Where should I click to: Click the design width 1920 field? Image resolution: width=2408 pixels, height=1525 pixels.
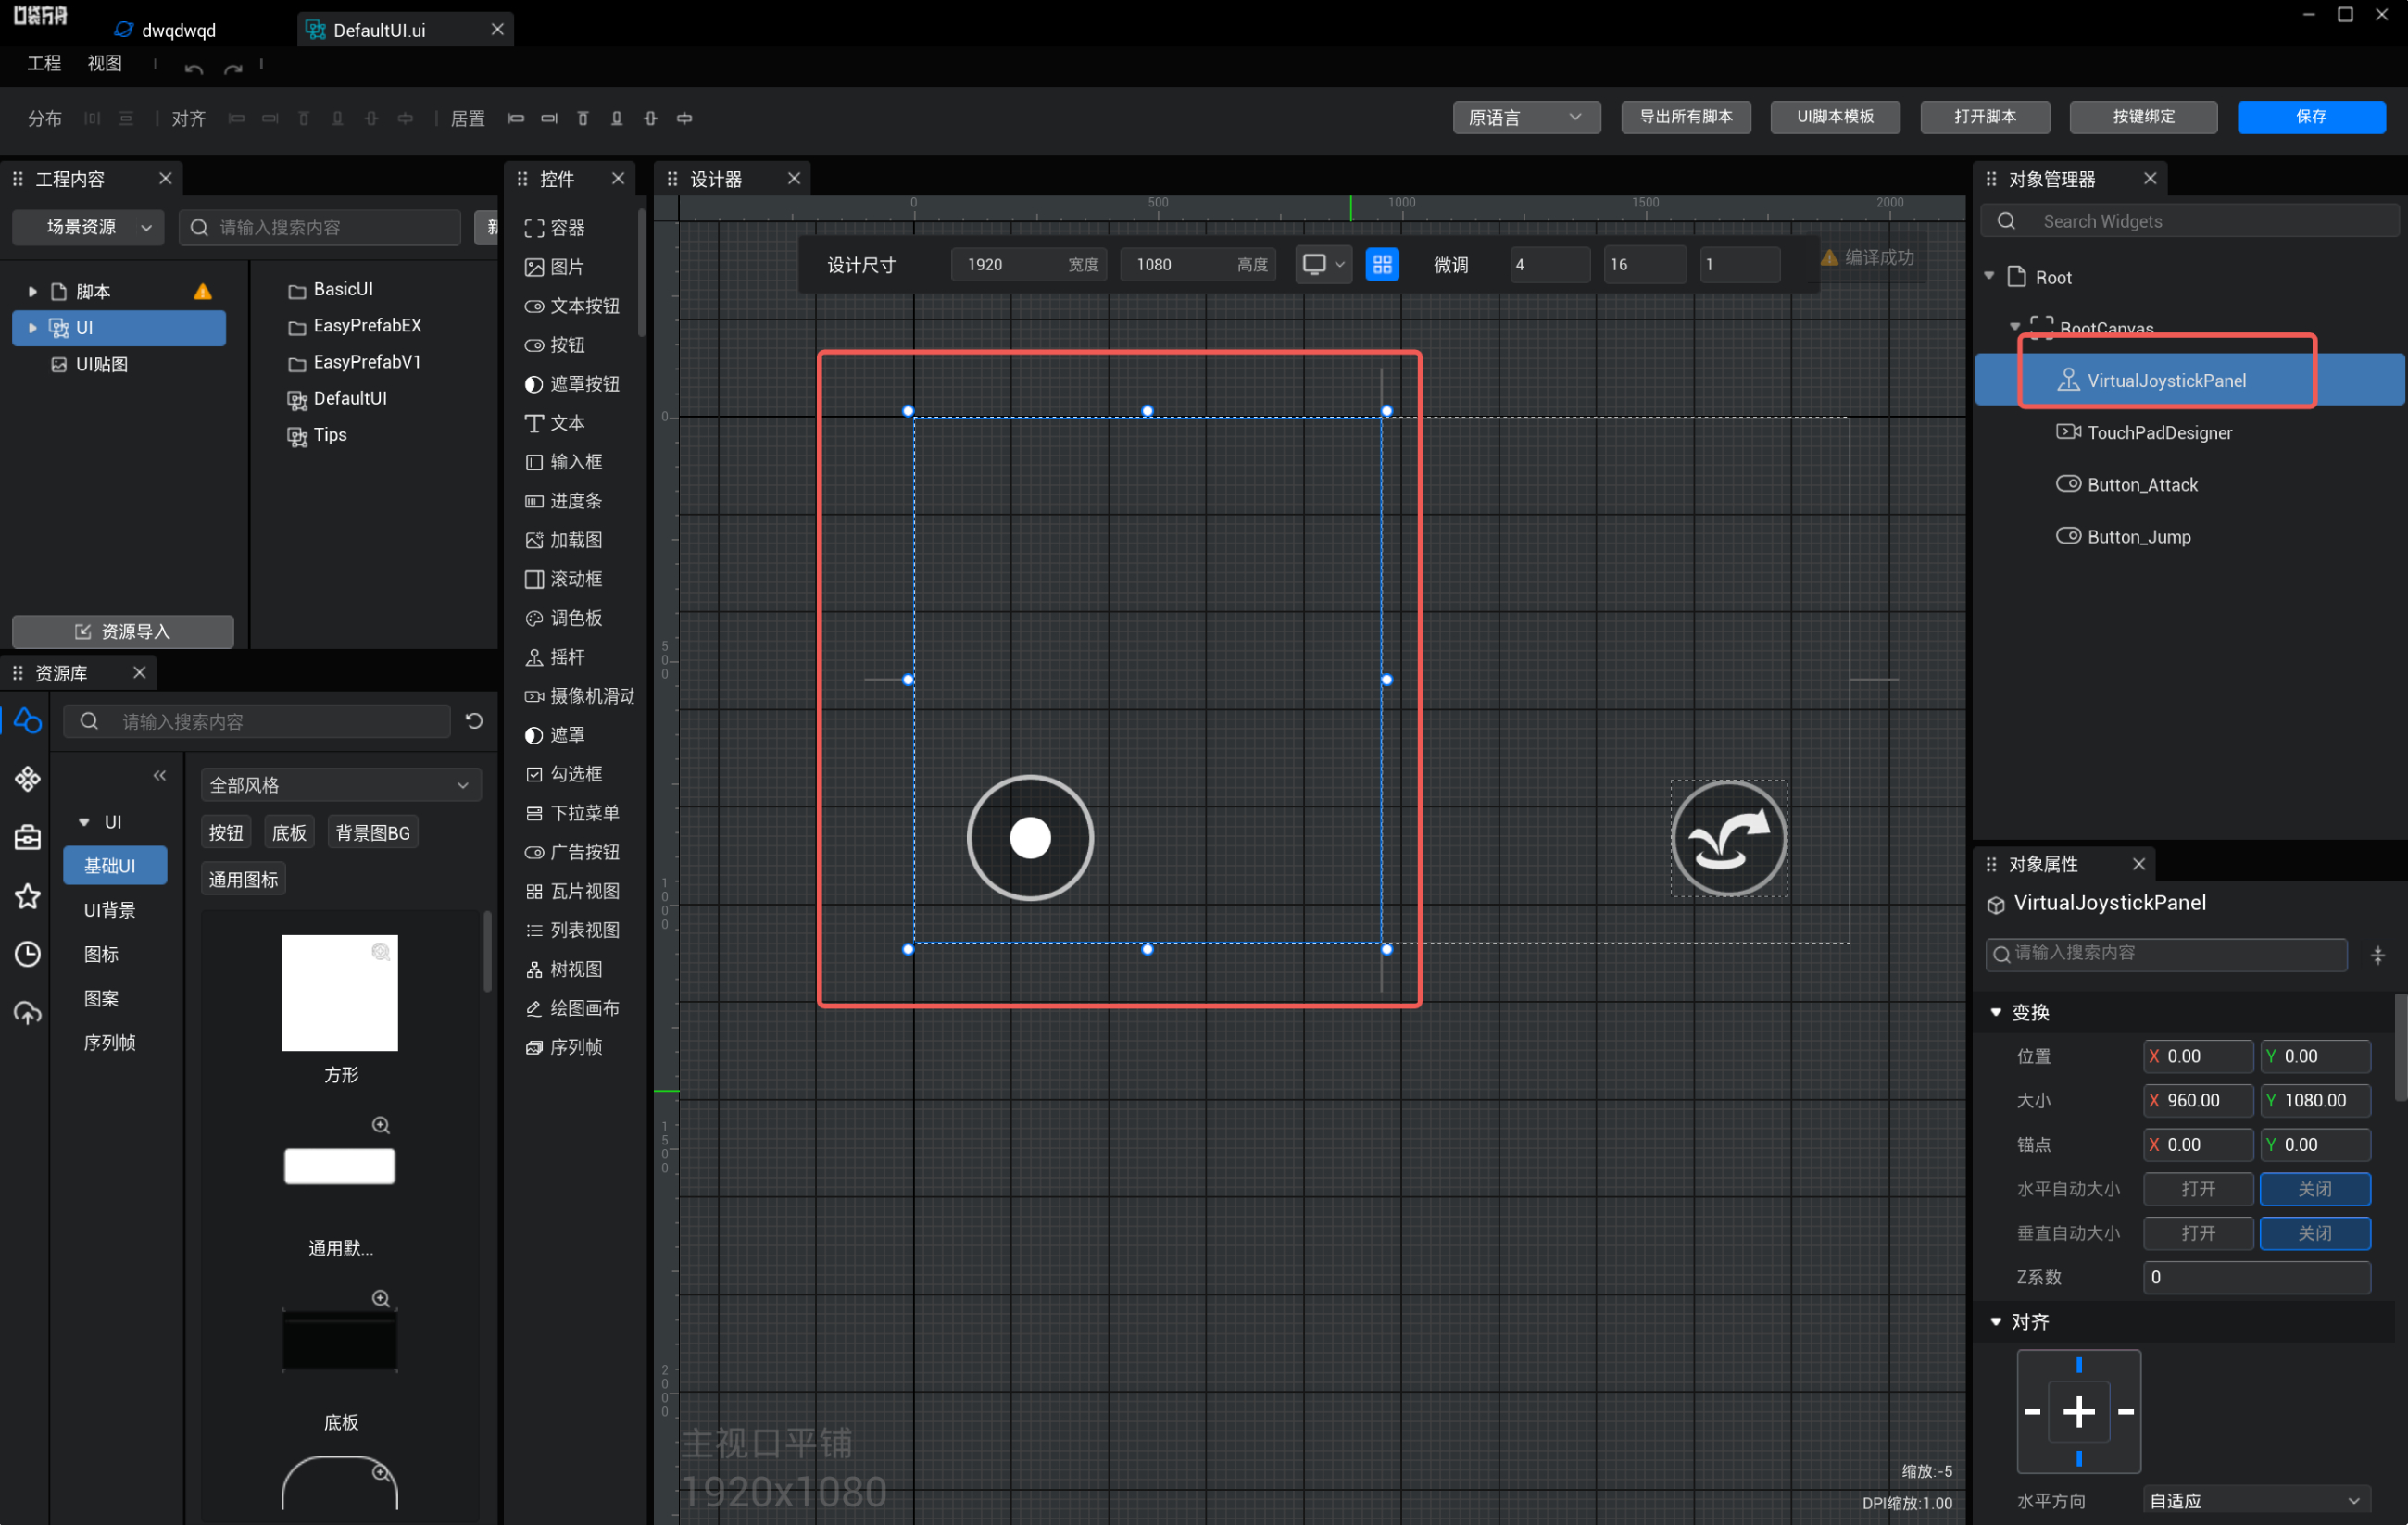(x=1028, y=265)
